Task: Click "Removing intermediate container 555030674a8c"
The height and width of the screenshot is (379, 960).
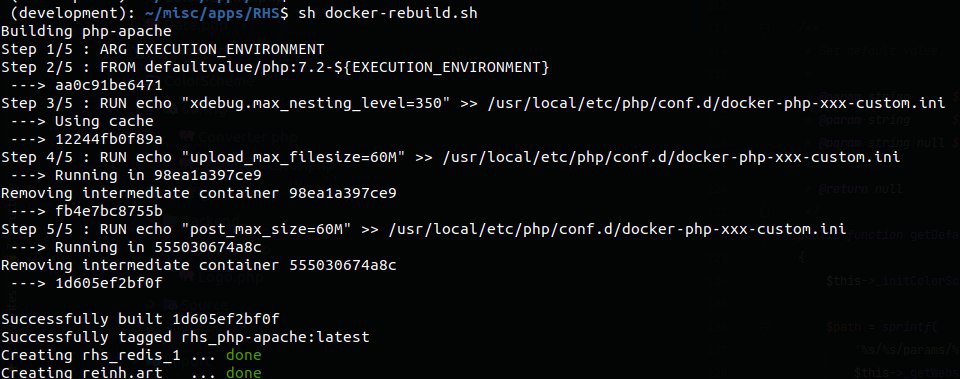Action: pos(199,265)
